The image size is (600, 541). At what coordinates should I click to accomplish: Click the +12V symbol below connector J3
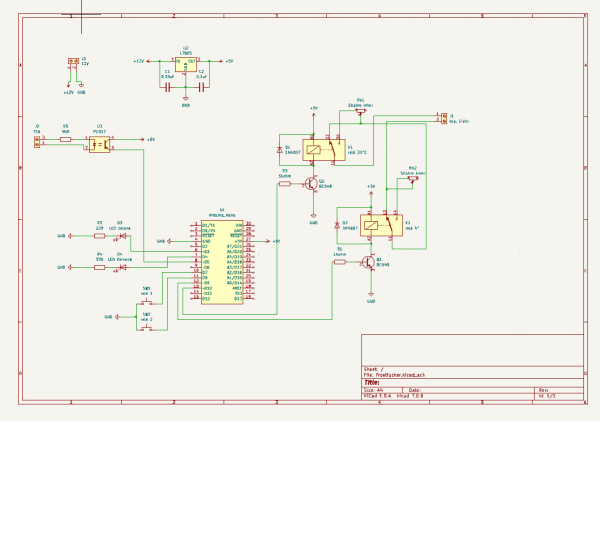68,85
